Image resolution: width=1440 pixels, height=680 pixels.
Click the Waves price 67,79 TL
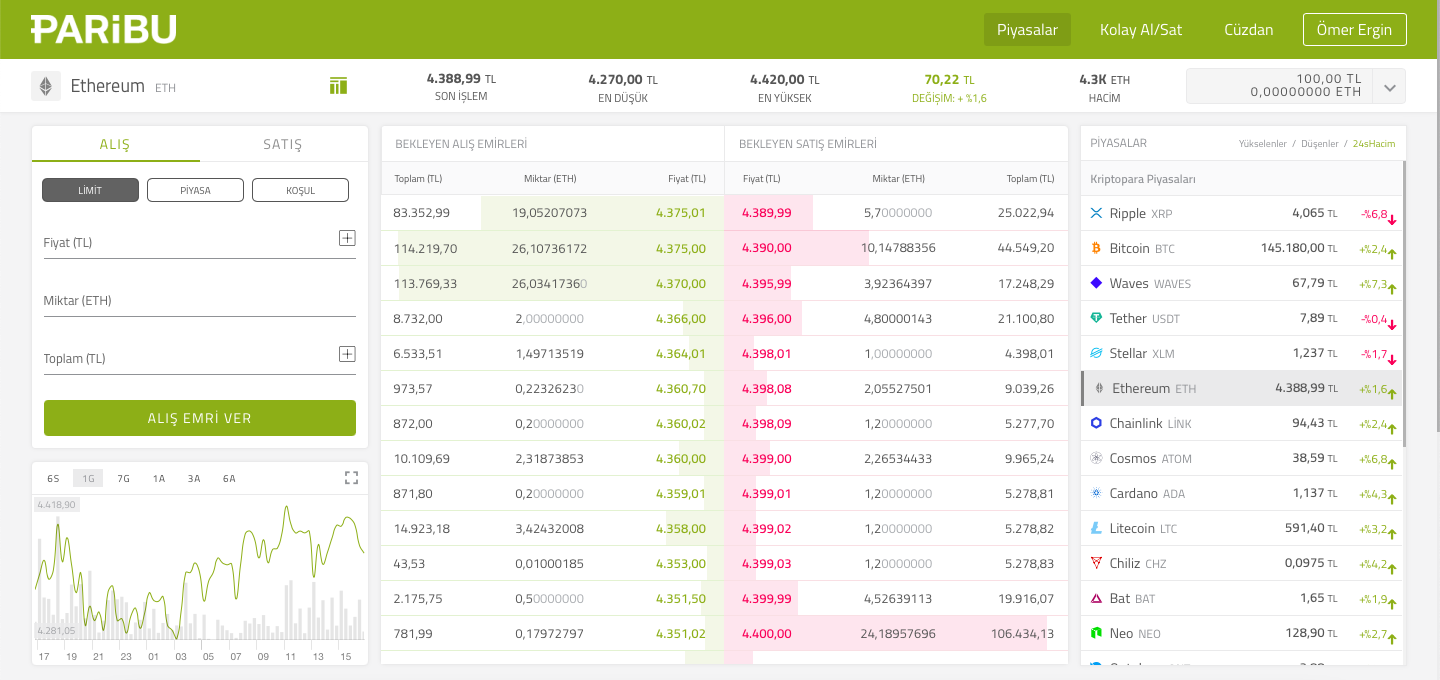(x=1314, y=283)
